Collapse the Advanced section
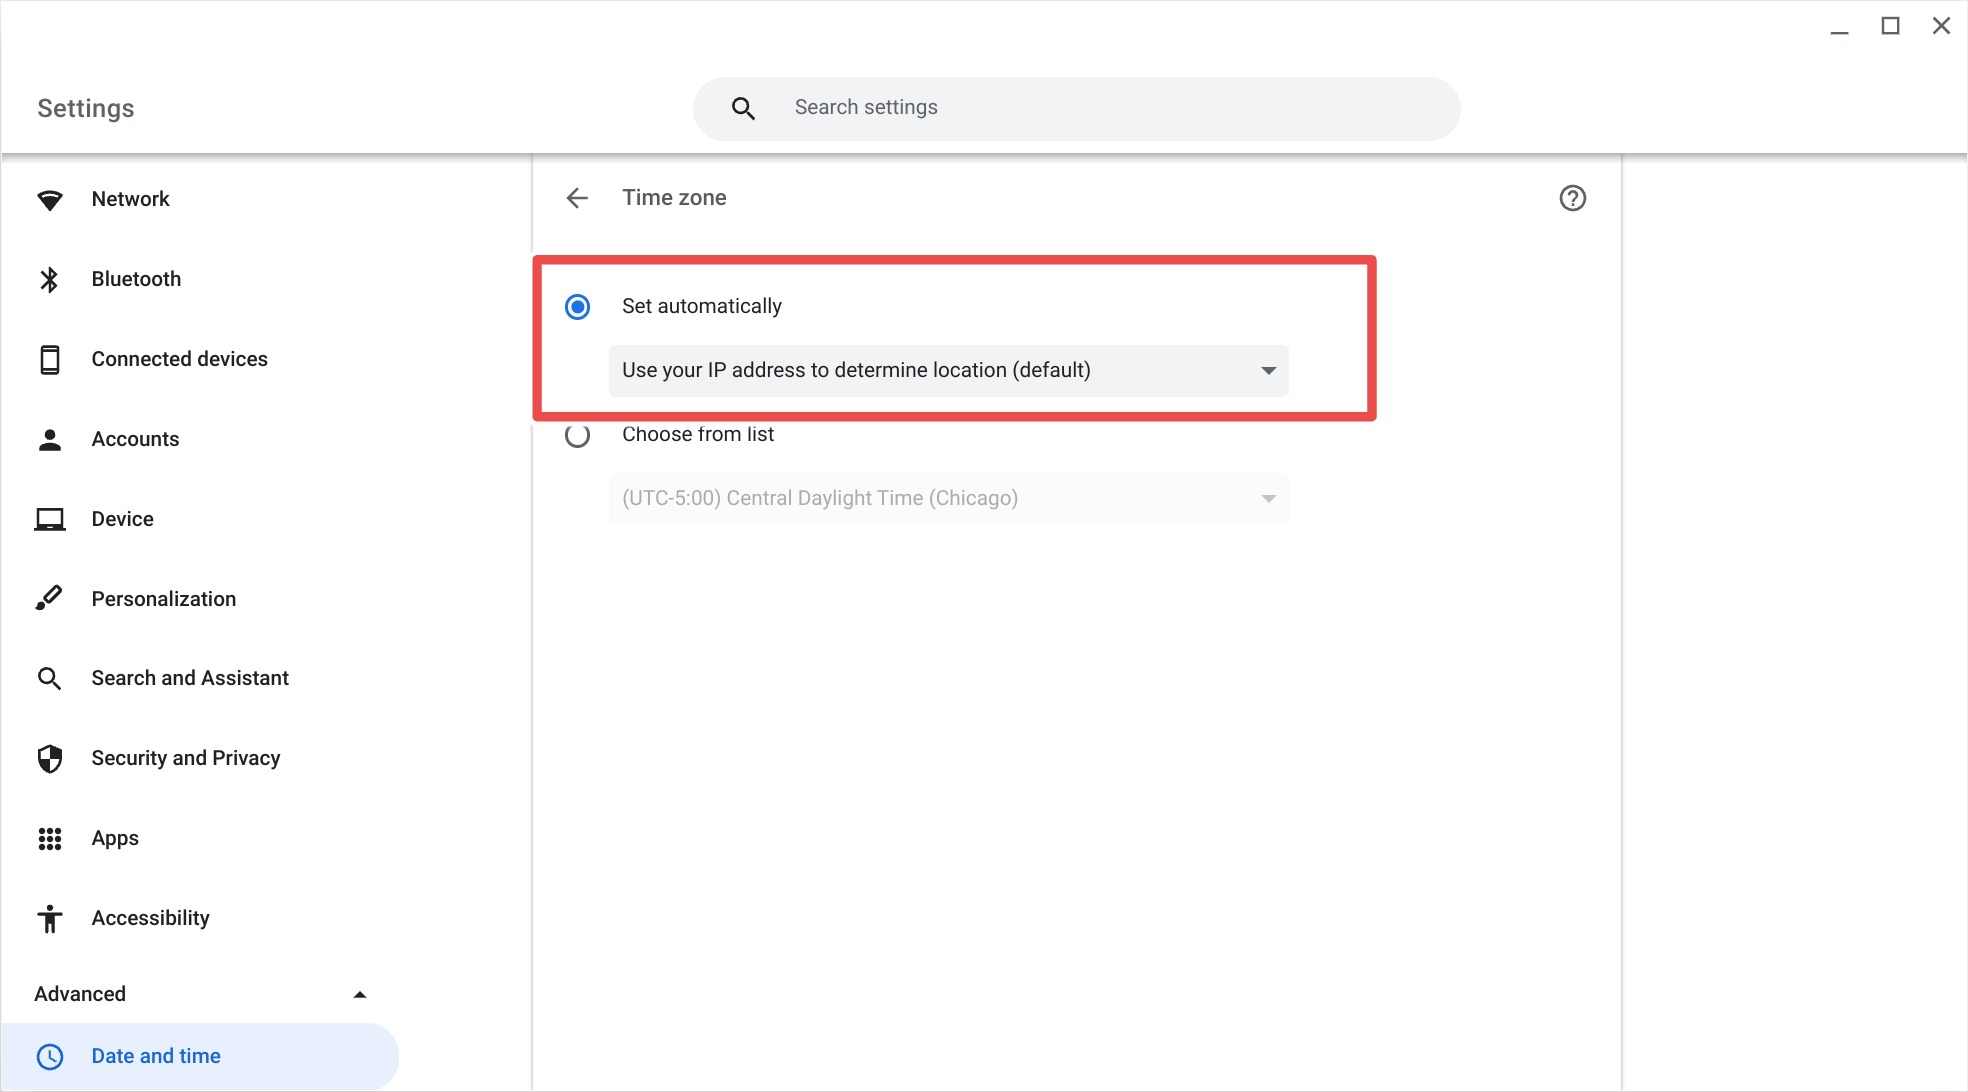 [x=360, y=993]
